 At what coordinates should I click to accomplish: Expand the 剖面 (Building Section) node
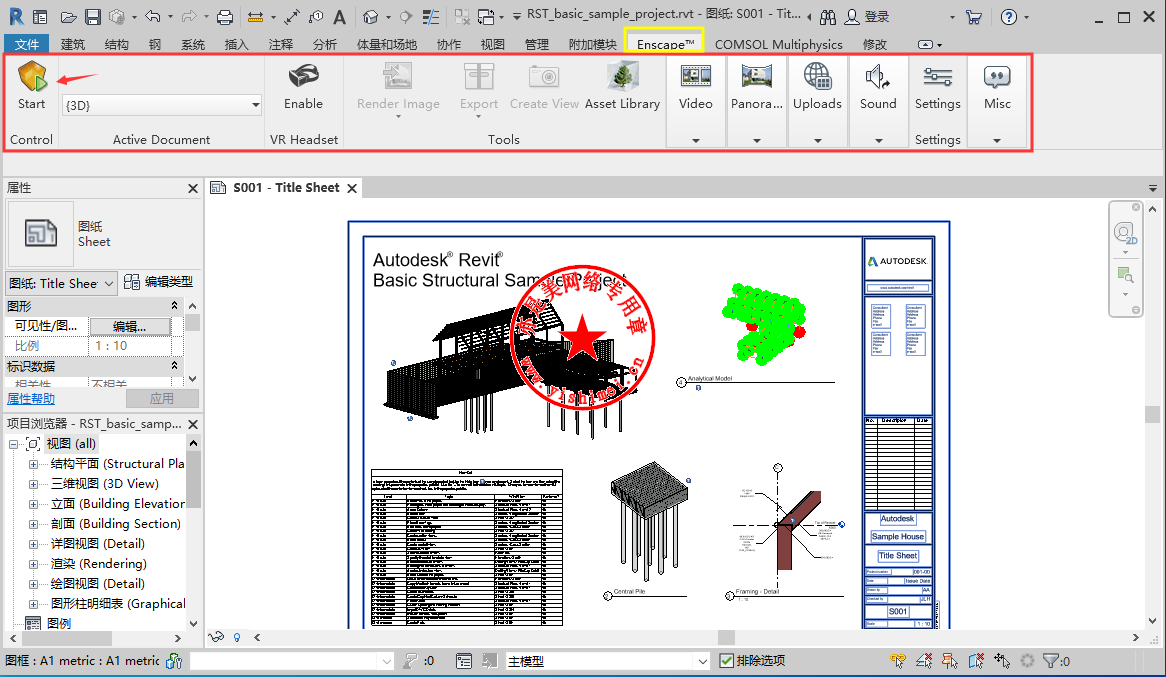pyautogui.click(x=33, y=524)
